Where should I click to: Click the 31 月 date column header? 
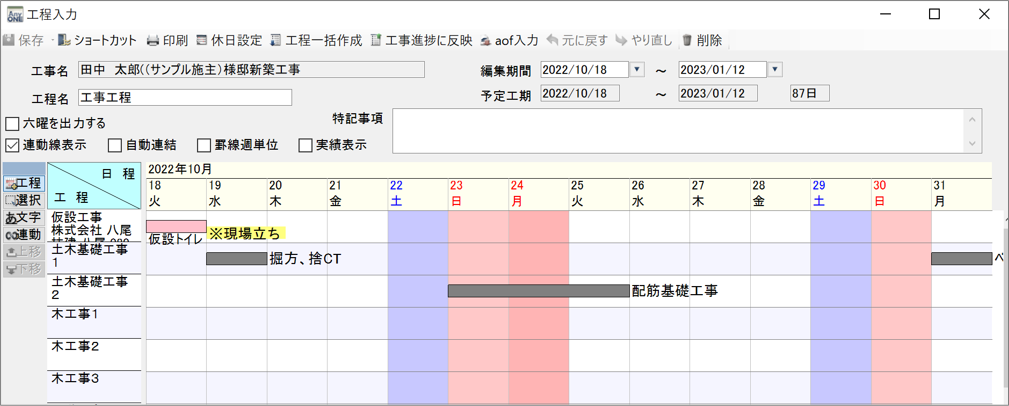point(961,193)
